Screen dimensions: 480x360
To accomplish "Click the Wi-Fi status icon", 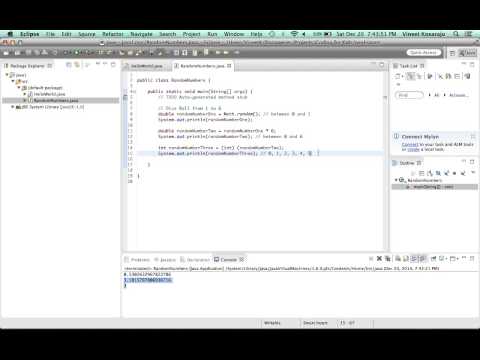I will [294, 34].
